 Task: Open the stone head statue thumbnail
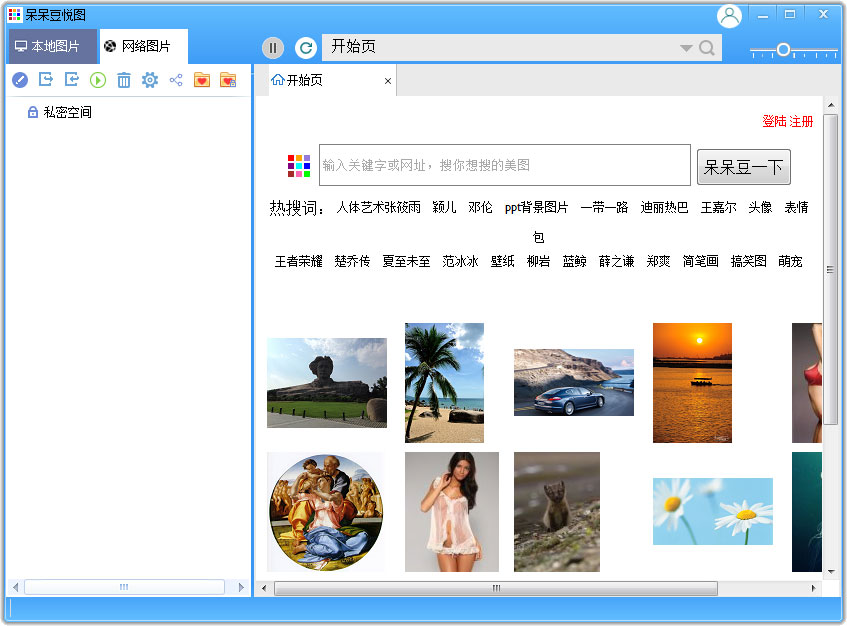[327, 383]
